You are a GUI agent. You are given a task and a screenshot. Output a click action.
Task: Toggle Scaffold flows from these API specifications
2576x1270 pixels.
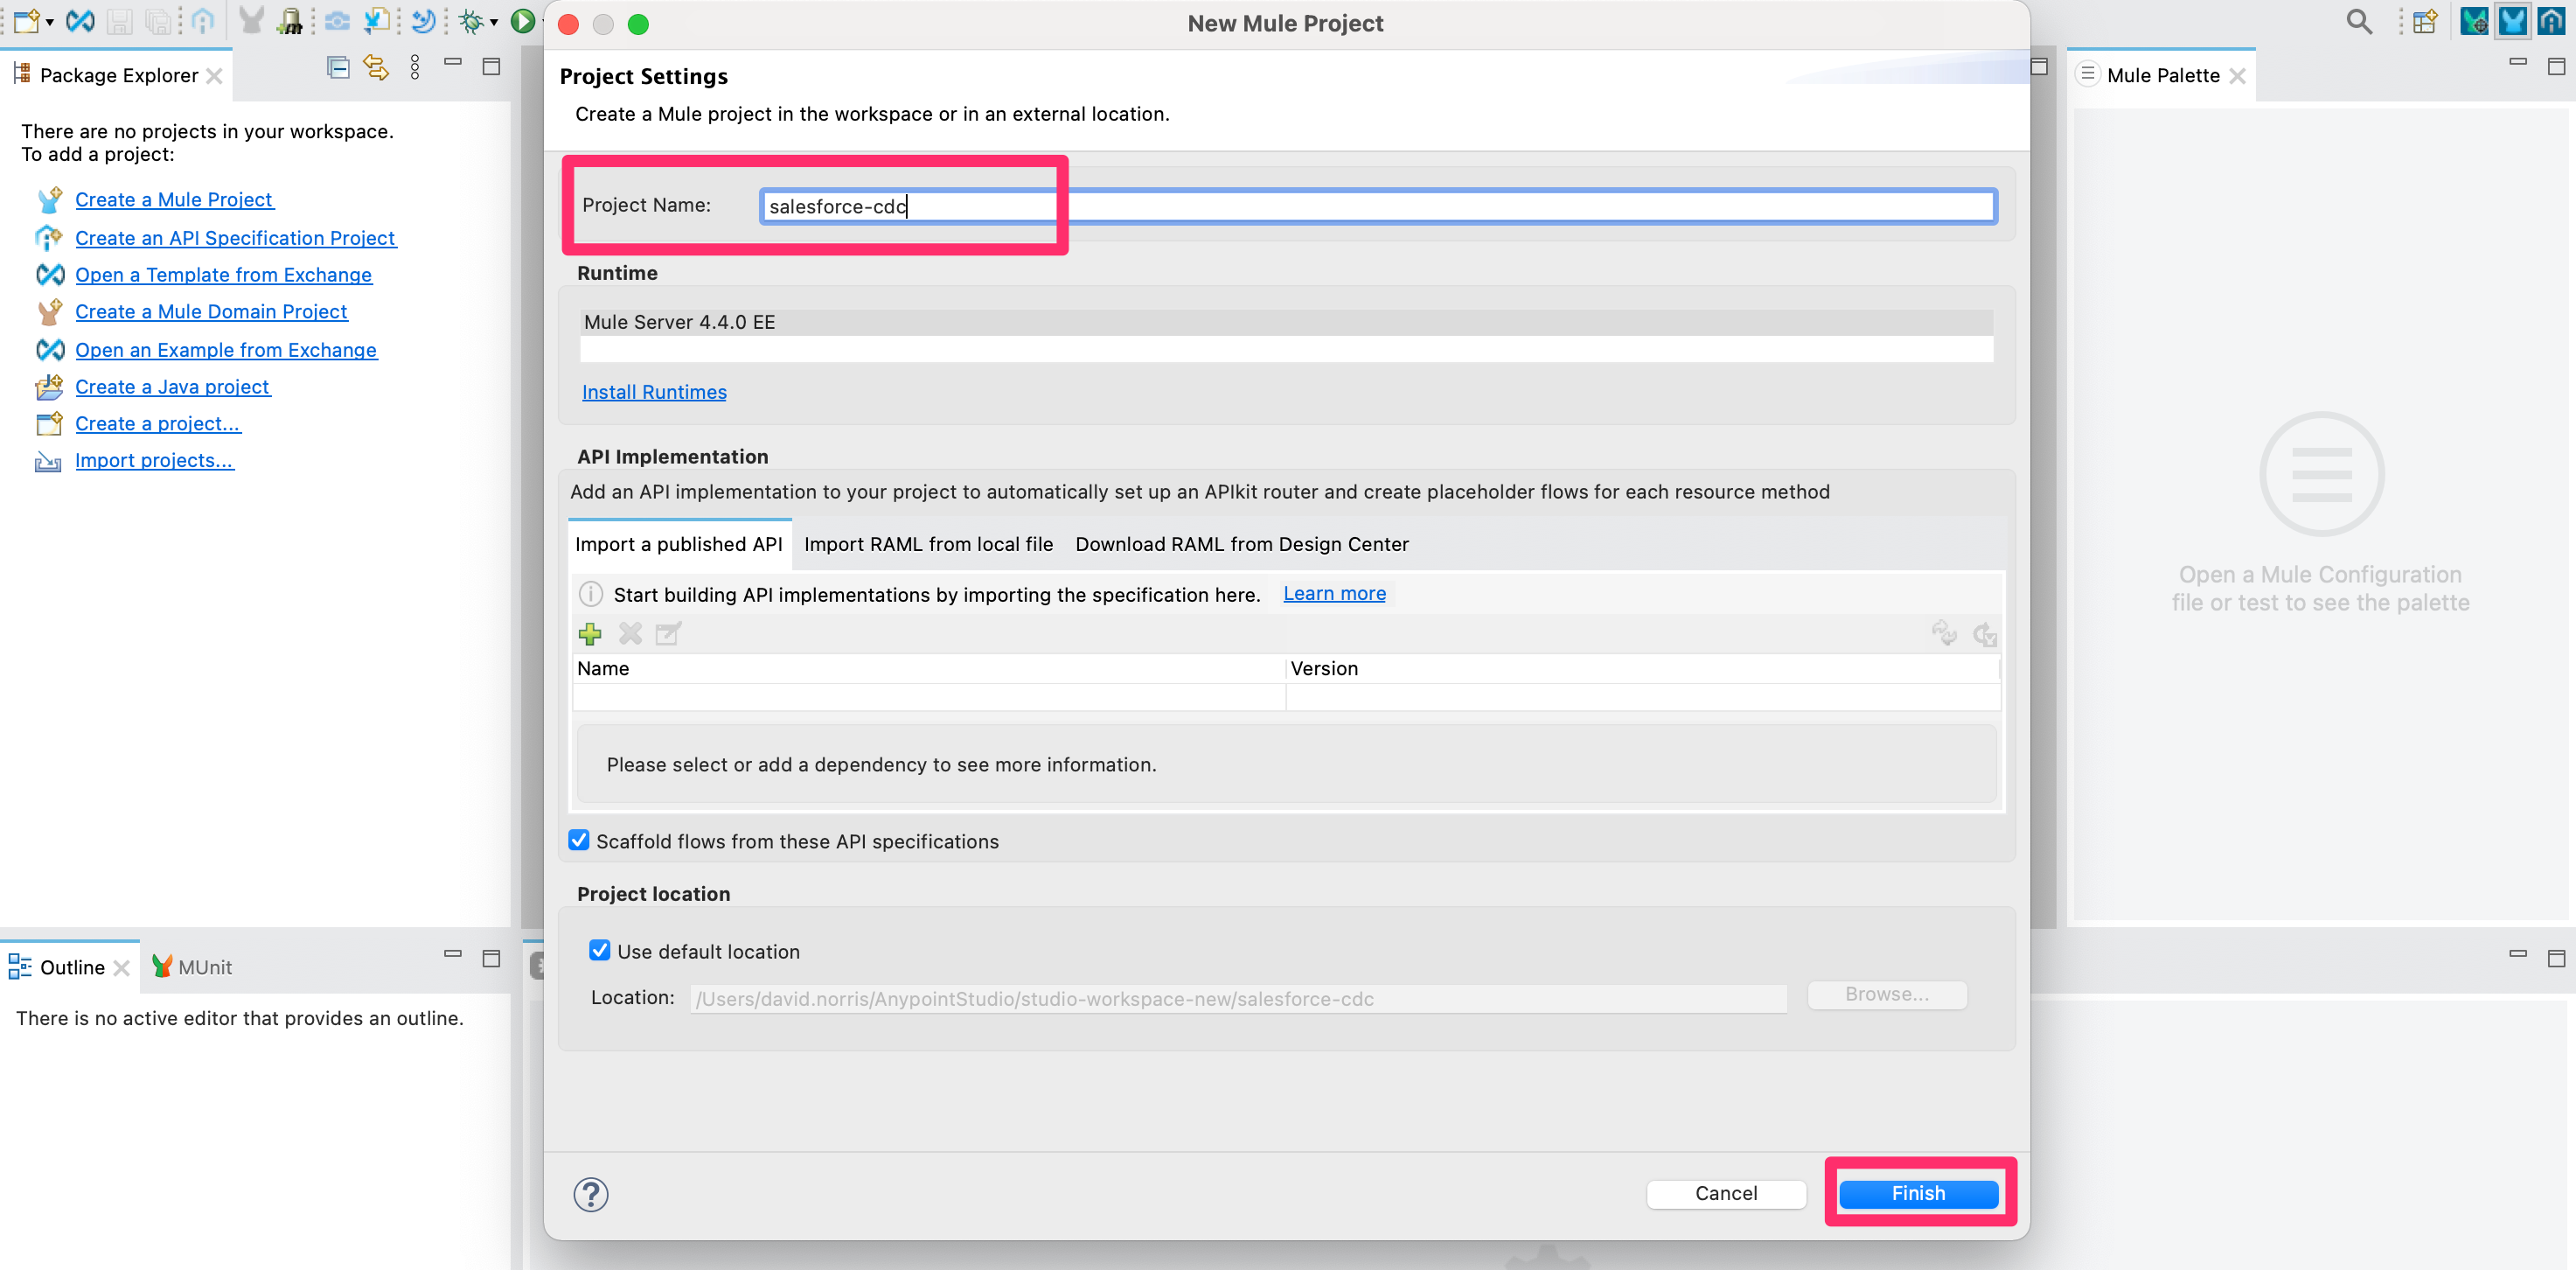[x=579, y=840]
